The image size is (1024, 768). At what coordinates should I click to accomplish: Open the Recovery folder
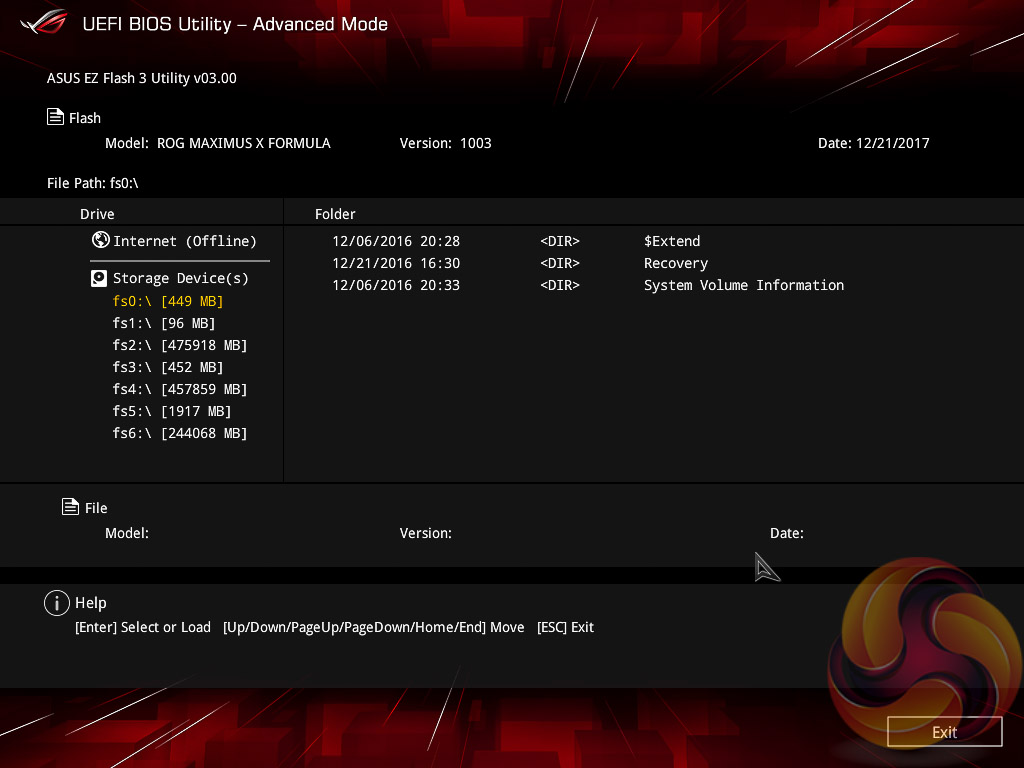pyautogui.click(x=675, y=263)
